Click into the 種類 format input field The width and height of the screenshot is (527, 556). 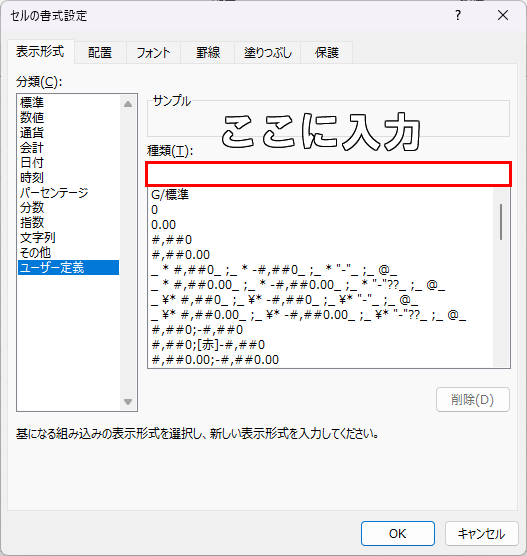[x=328, y=174]
